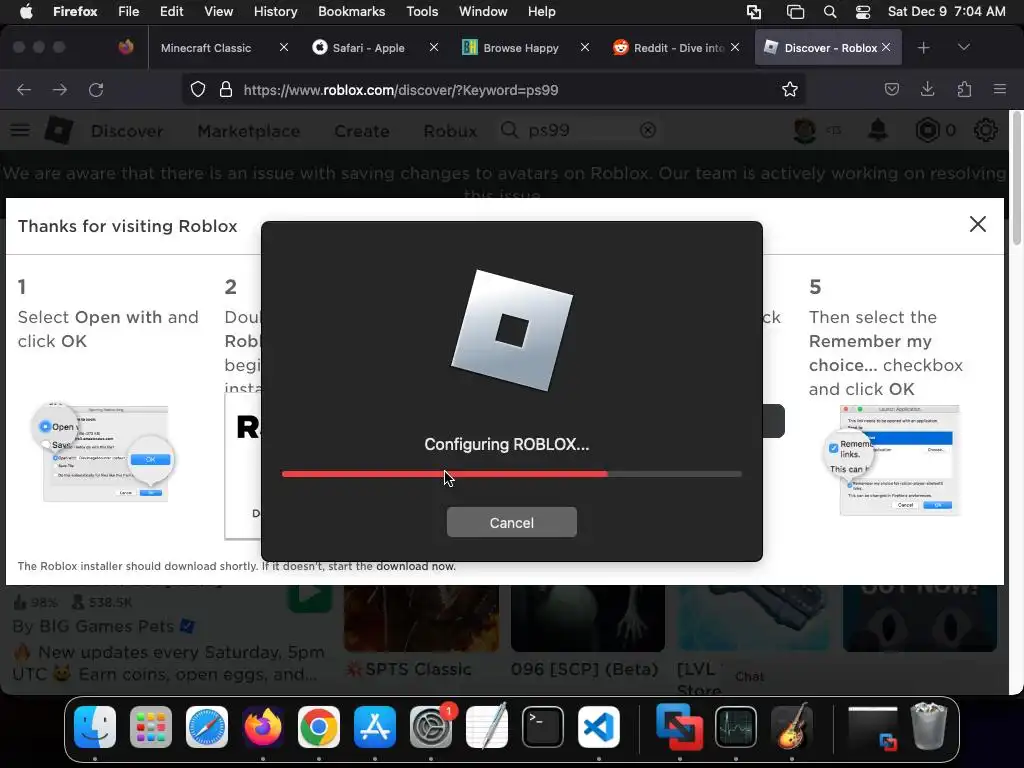Viewport: 1024px width, 768px height.
Task: Bookmark this page with the star
Action: point(790,89)
